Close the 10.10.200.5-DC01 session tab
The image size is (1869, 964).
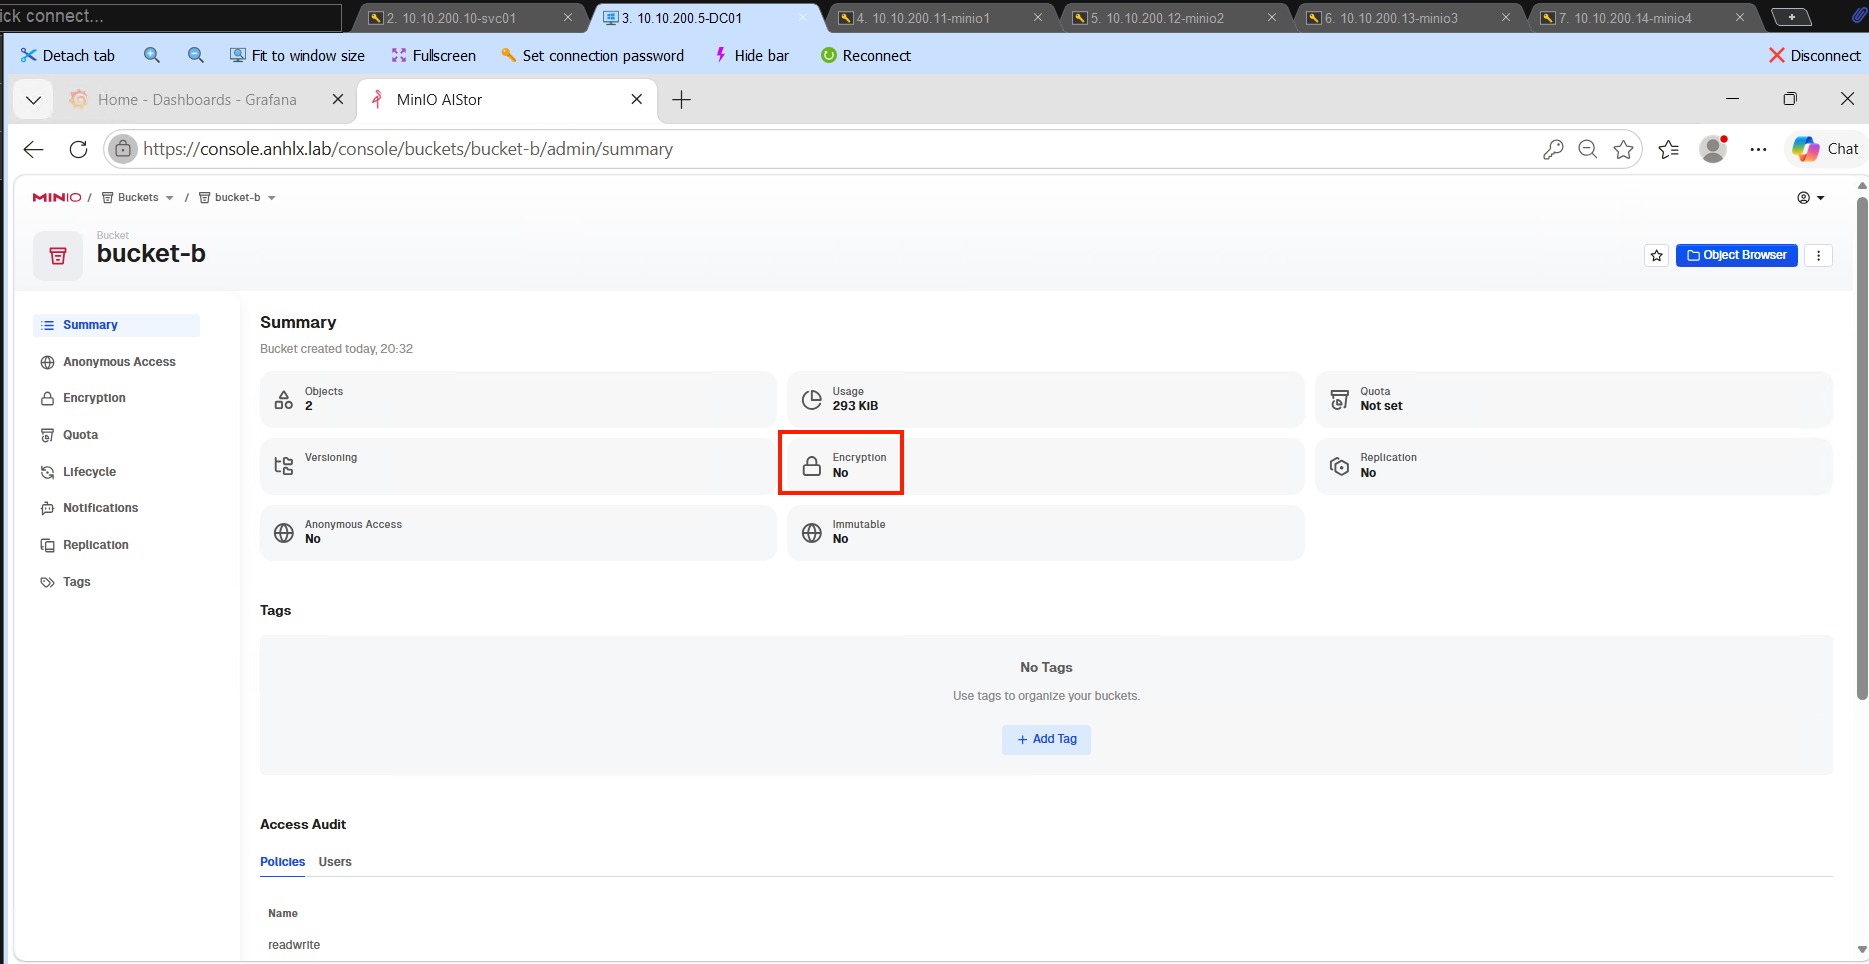pos(802,18)
